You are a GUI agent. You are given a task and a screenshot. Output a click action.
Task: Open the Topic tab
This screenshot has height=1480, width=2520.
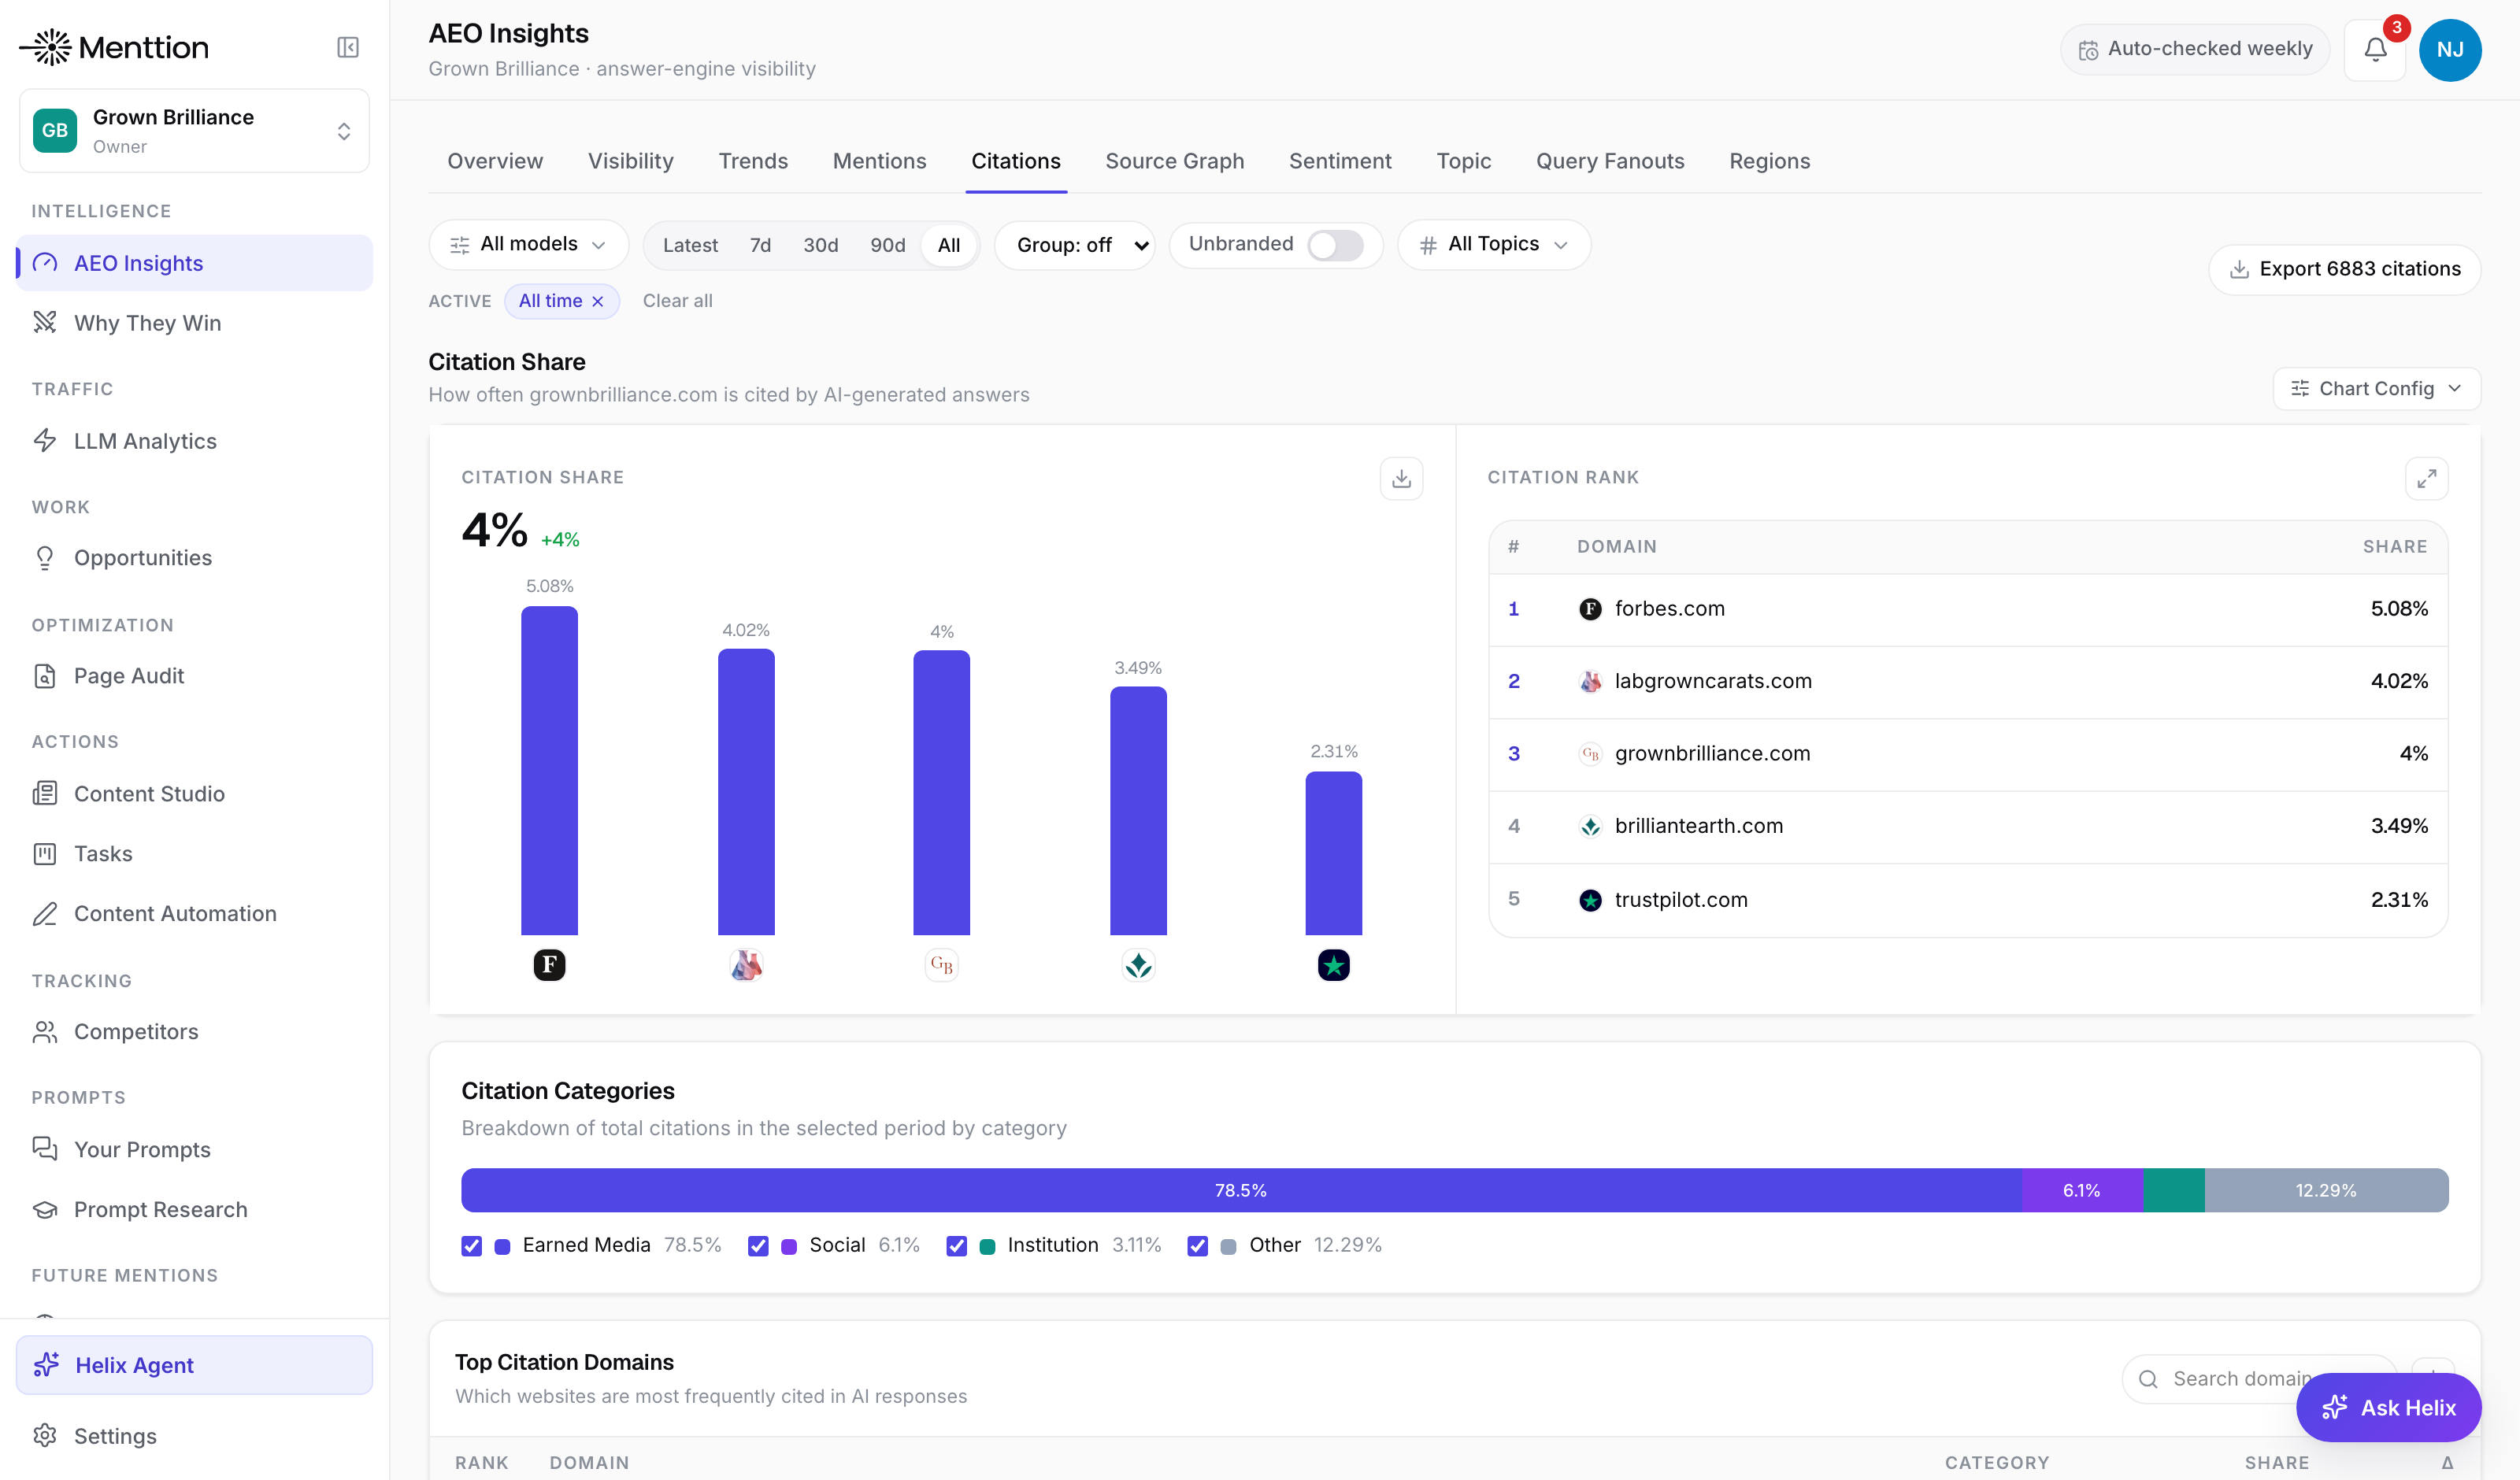[x=1463, y=161]
